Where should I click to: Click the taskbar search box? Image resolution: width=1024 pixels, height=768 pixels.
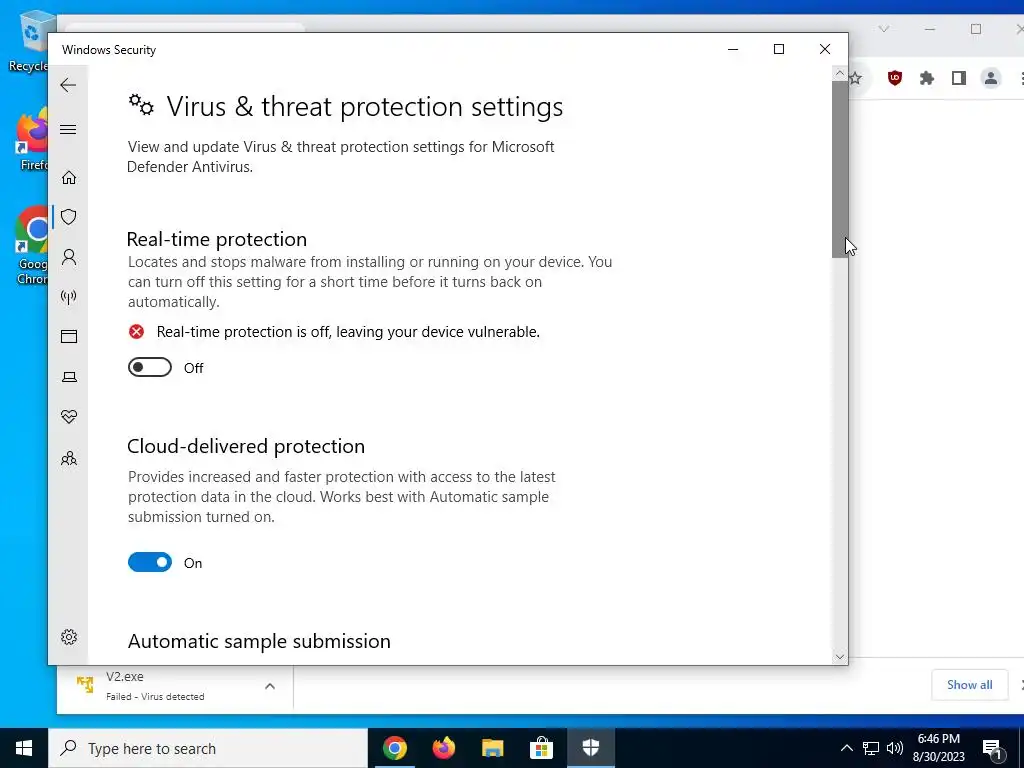208,748
